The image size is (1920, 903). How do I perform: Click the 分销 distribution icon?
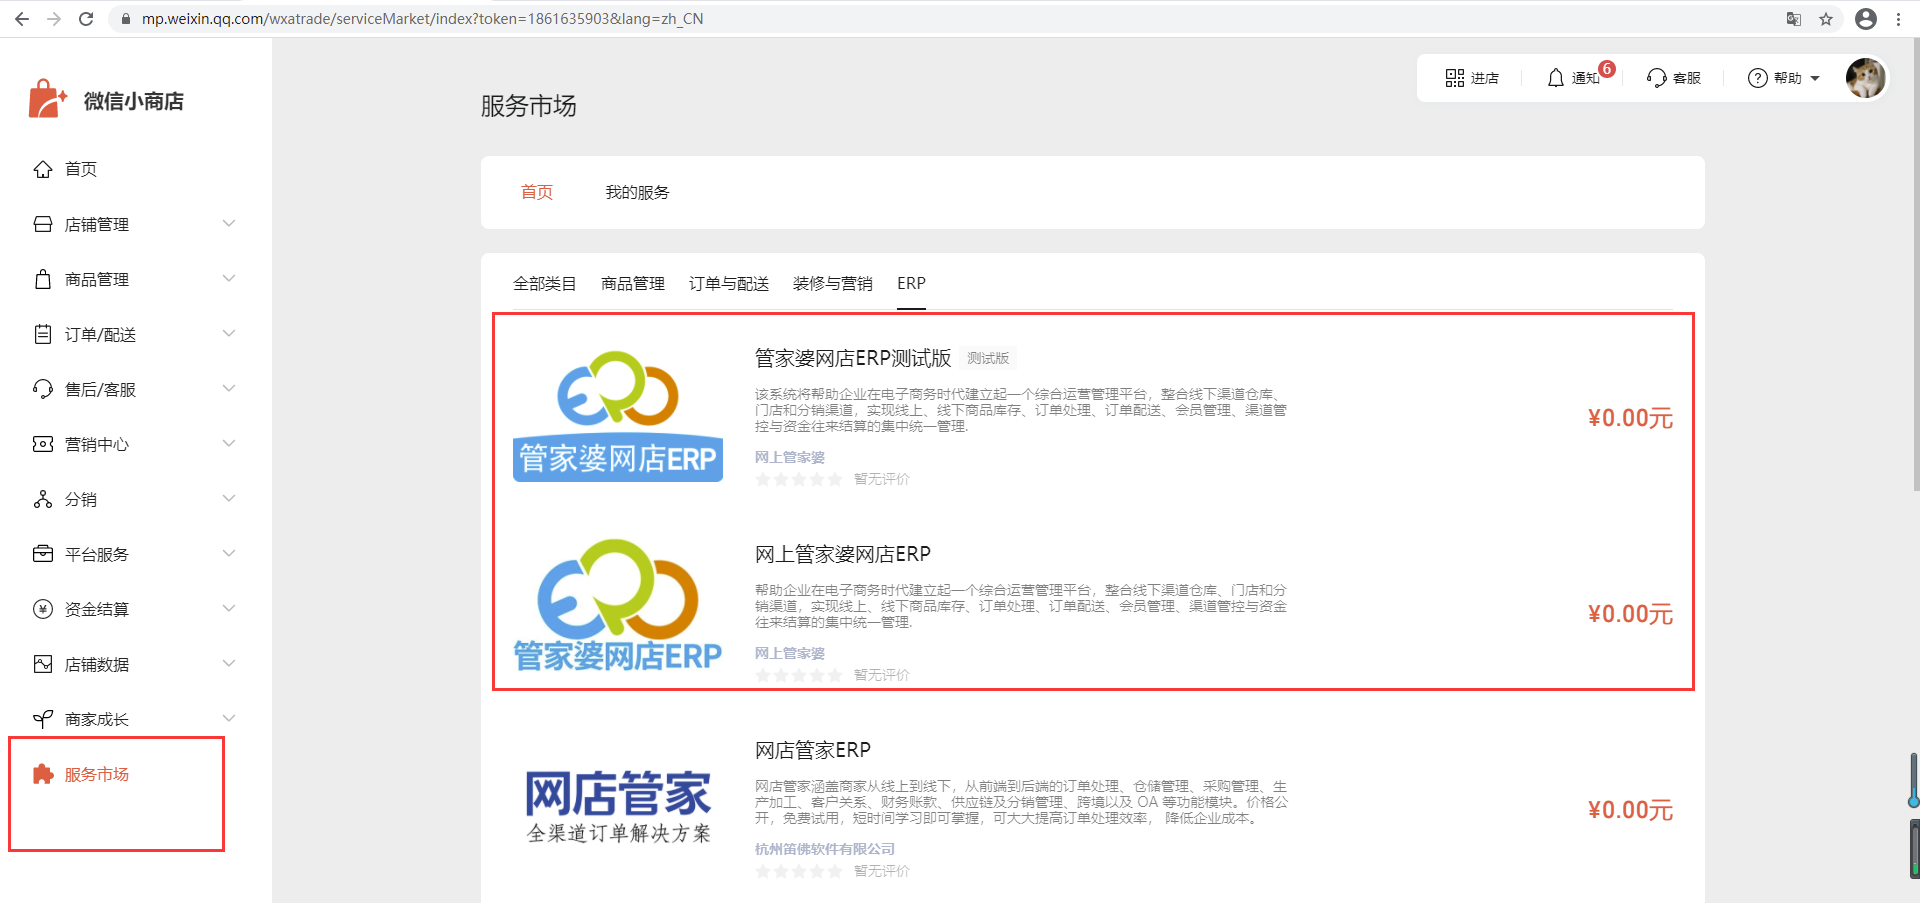pyautogui.click(x=43, y=499)
